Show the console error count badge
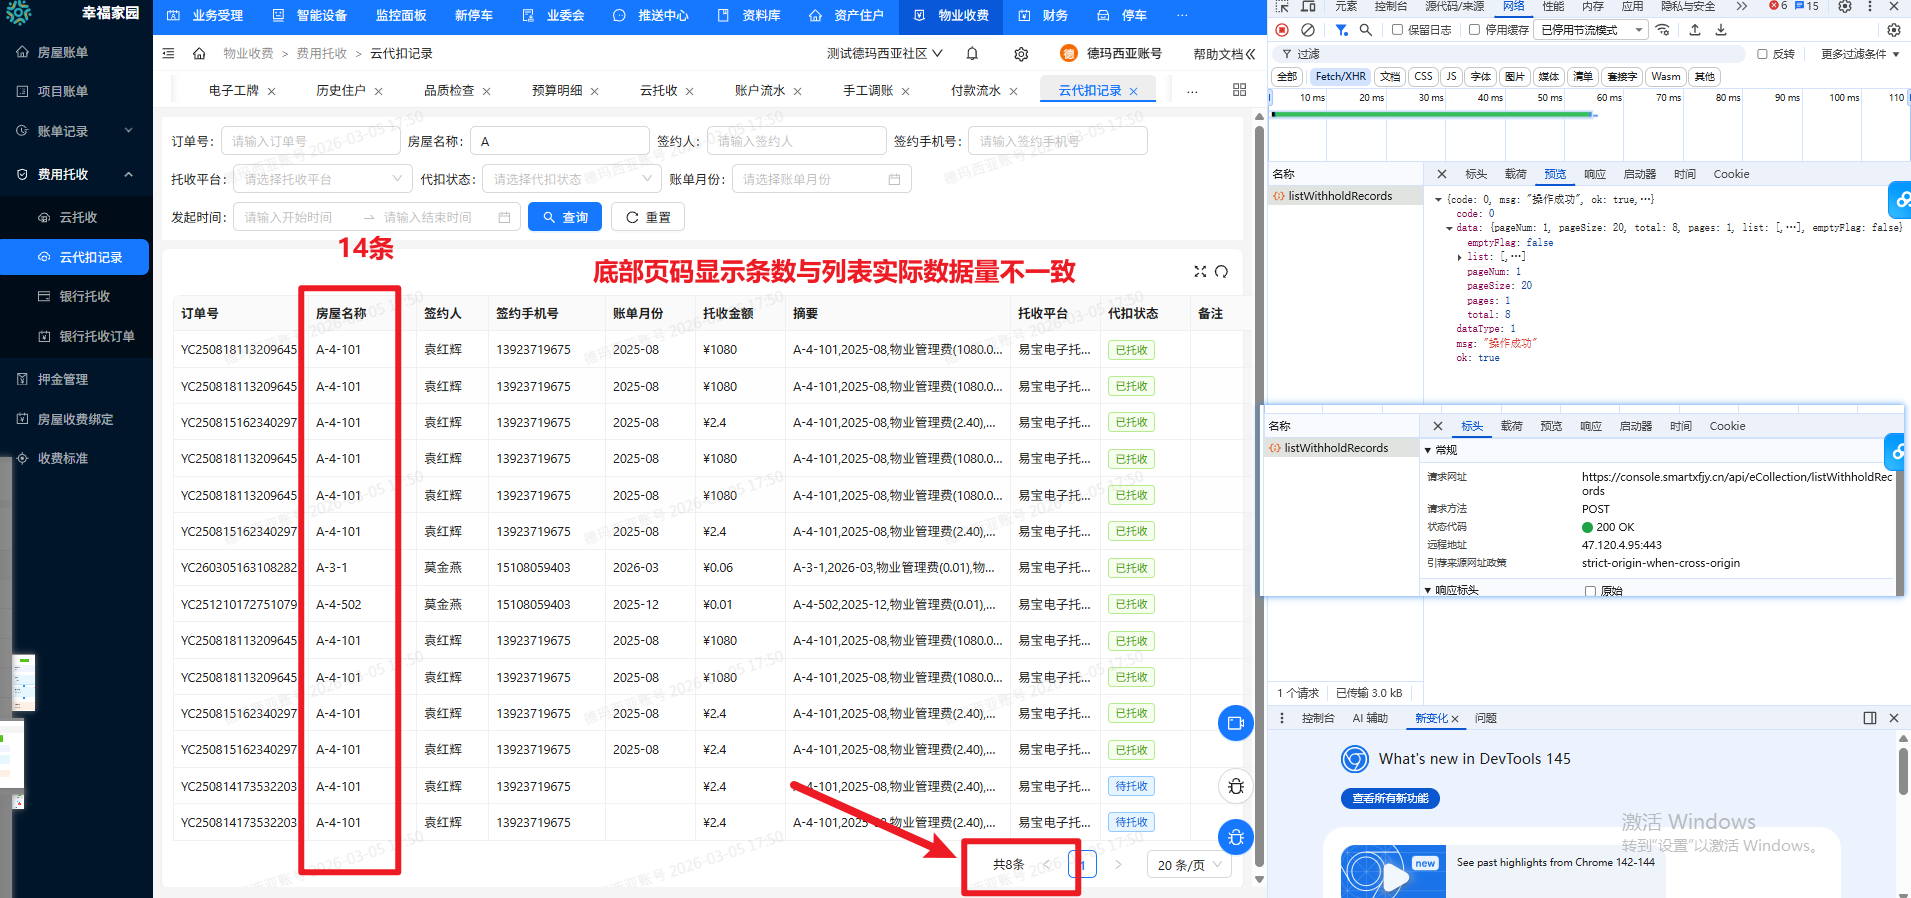 [x=1778, y=6]
